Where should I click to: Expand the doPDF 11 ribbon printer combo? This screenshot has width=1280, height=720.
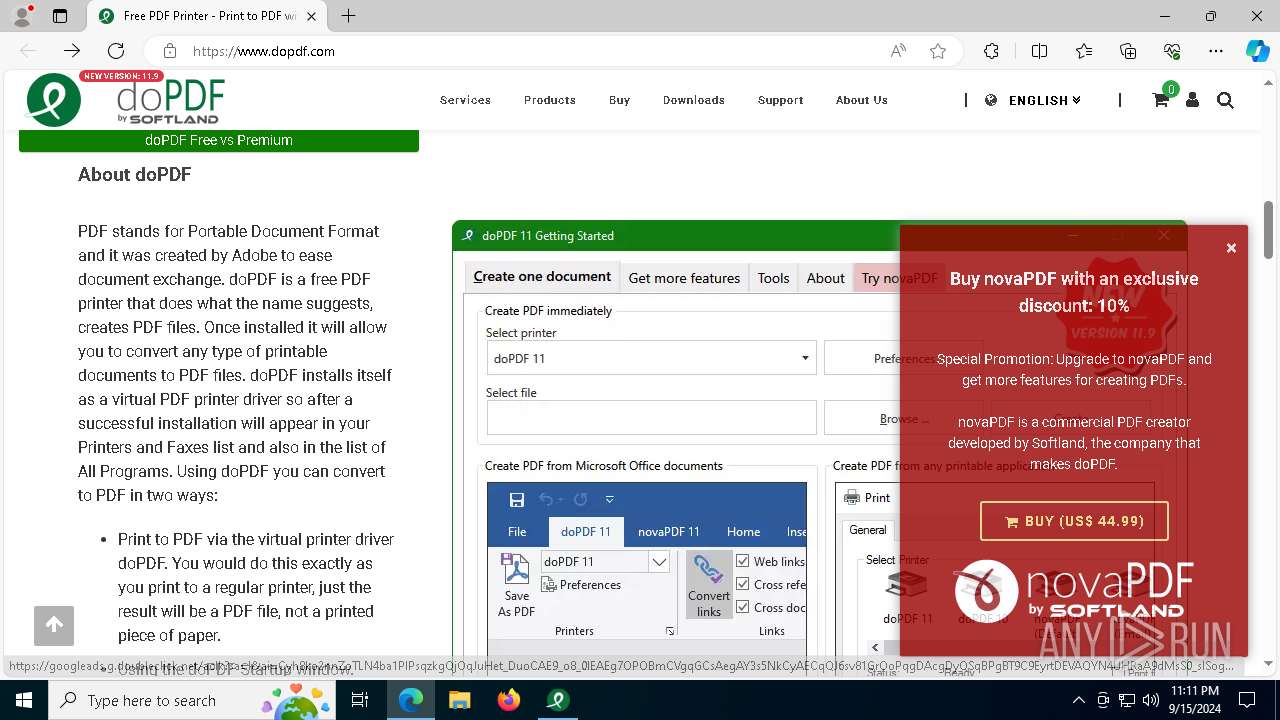[659, 562]
